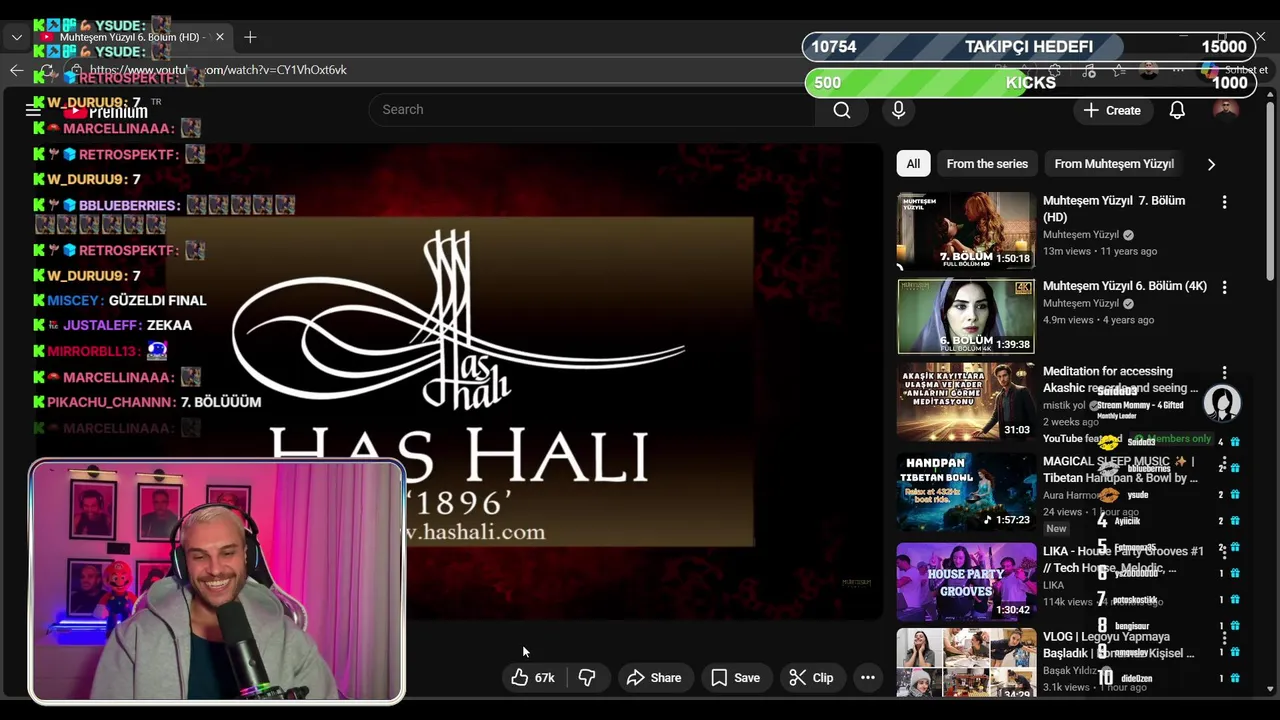This screenshot has height=720, width=1280.
Task: Open the notifications bell
Action: (1177, 110)
